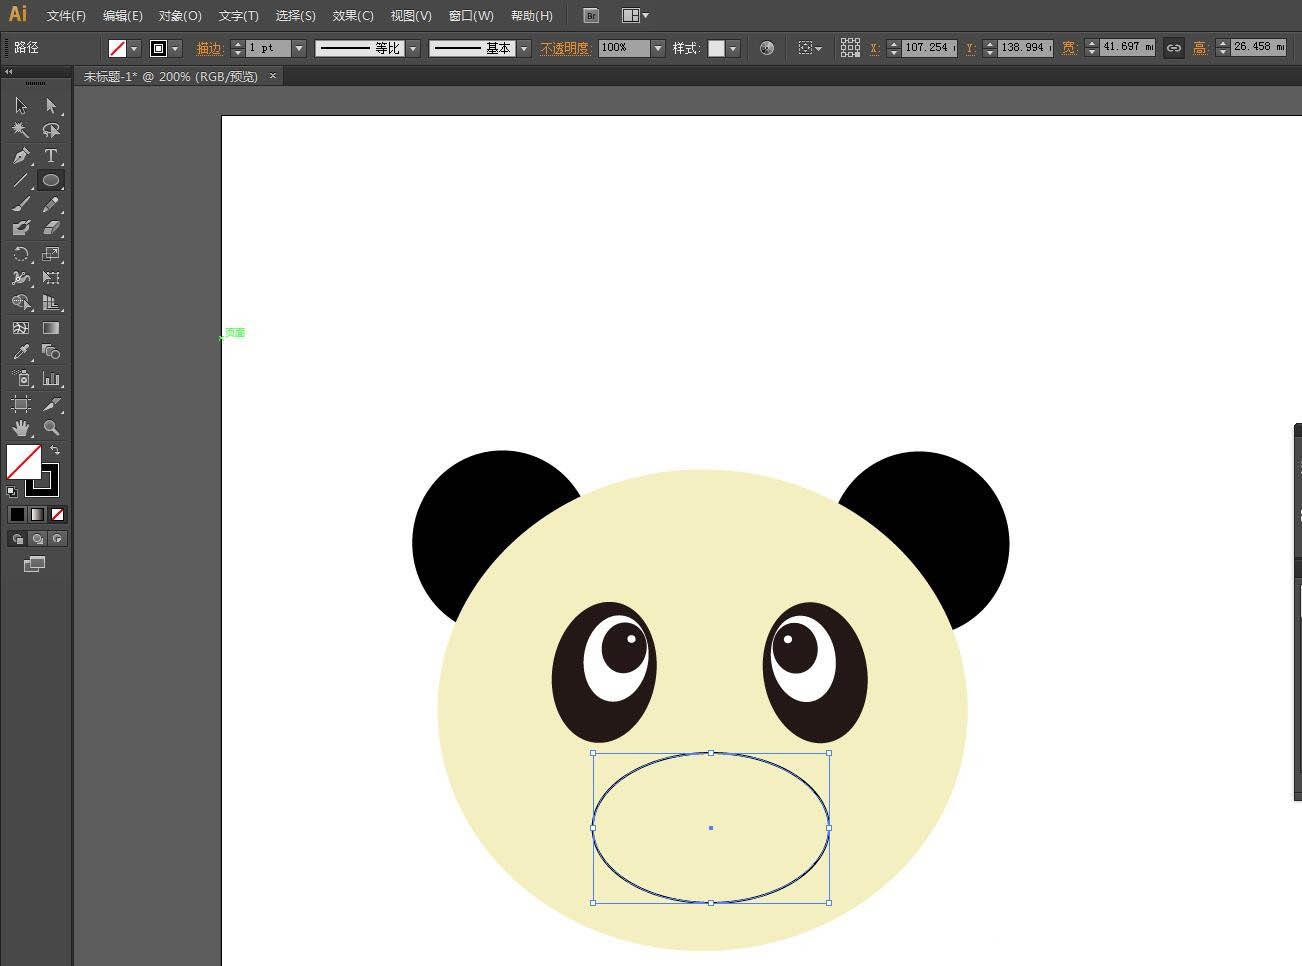This screenshot has height=966, width=1302.
Task: Select the Pen tool
Action: 21,156
